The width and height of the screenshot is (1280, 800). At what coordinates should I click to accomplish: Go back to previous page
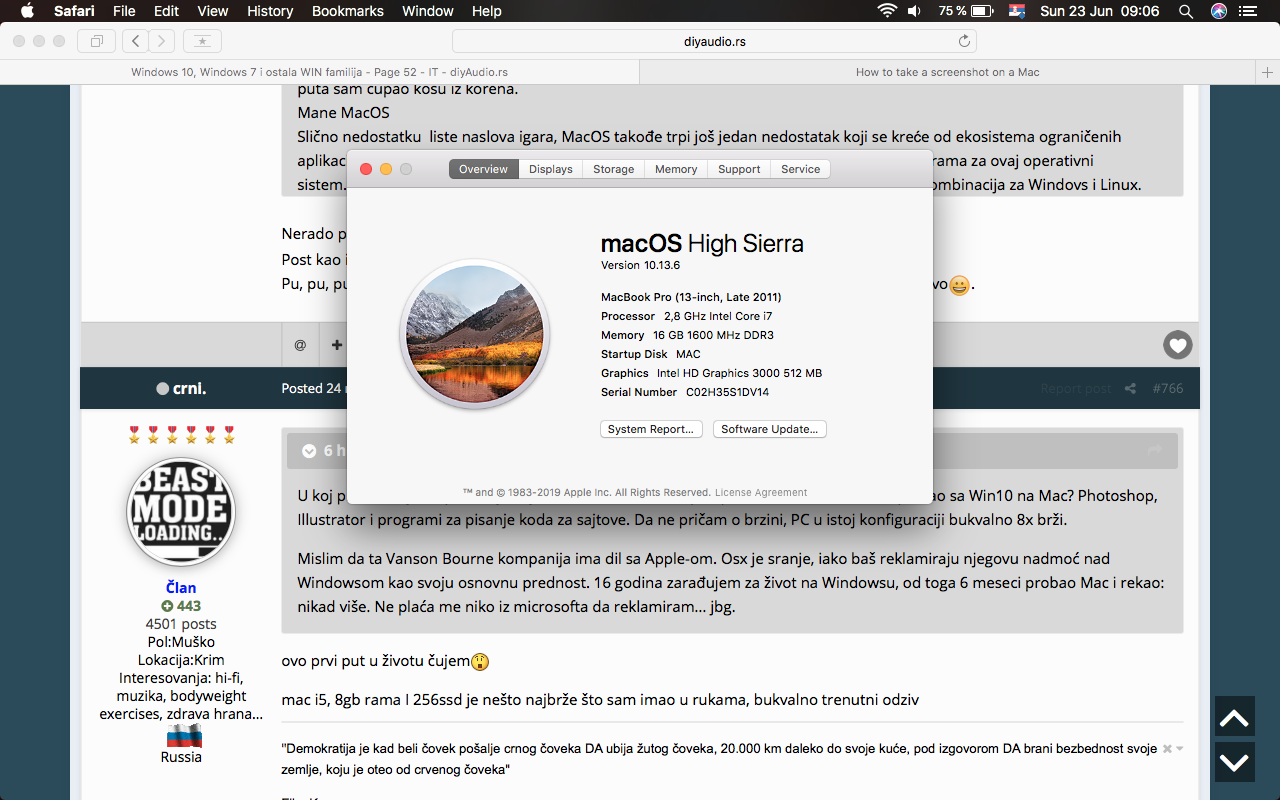135,41
